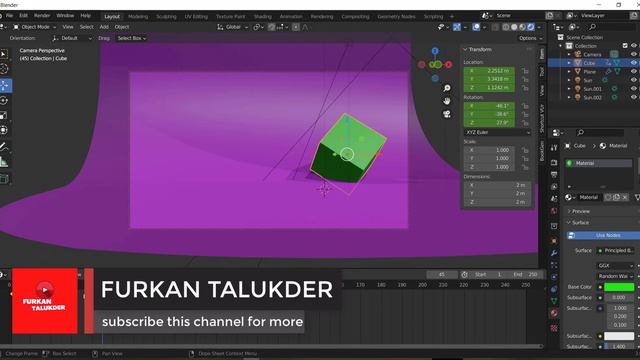Select the Measure tool in the viewport toolbar
The width and height of the screenshot is (640, 360).
coord(4,162)
